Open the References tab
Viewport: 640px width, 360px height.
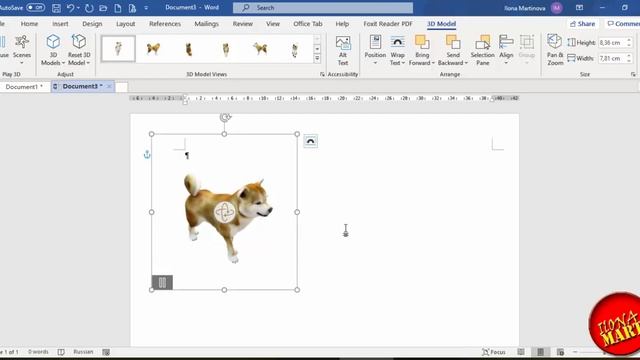tap(165, 24)
